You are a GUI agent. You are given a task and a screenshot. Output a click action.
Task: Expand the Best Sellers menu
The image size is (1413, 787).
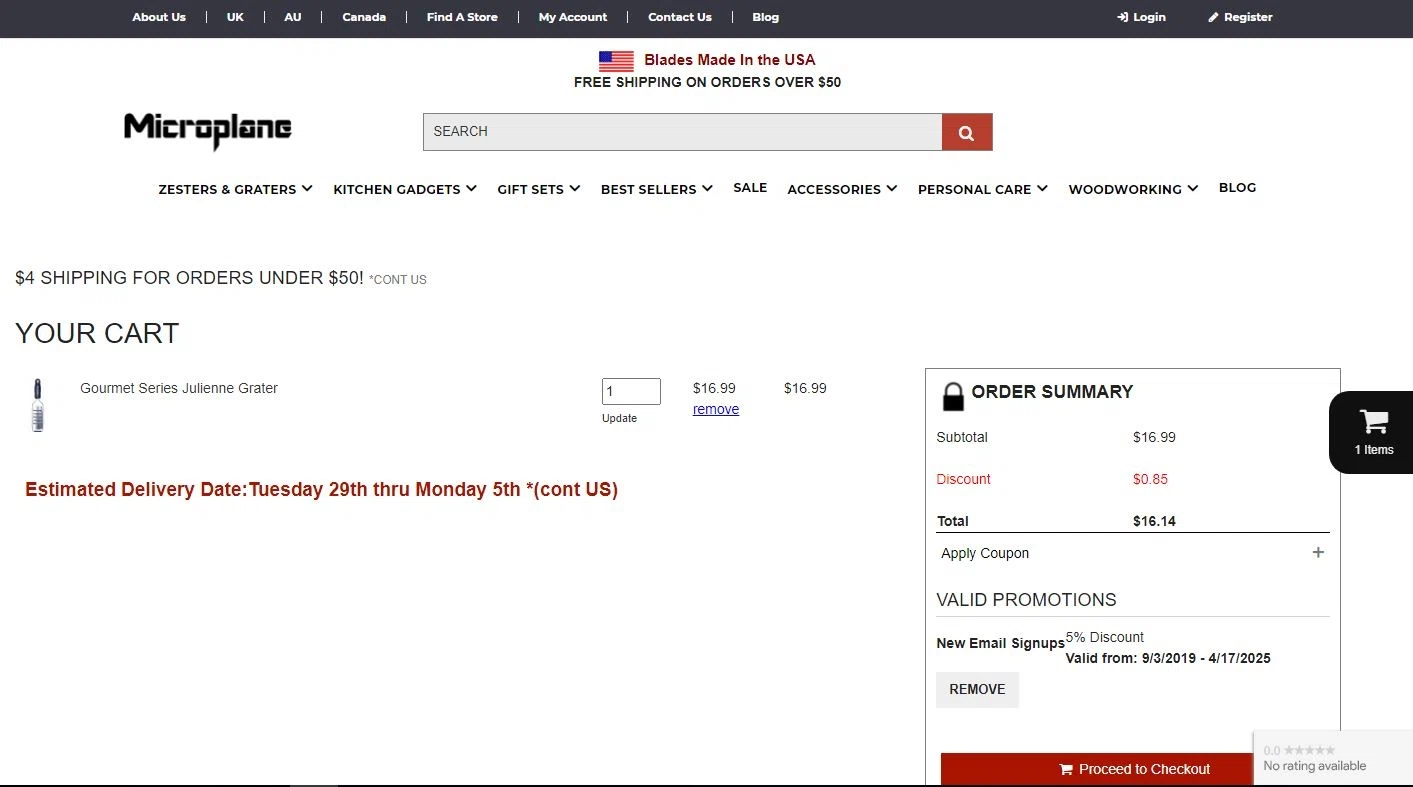(x=657, y=189)
